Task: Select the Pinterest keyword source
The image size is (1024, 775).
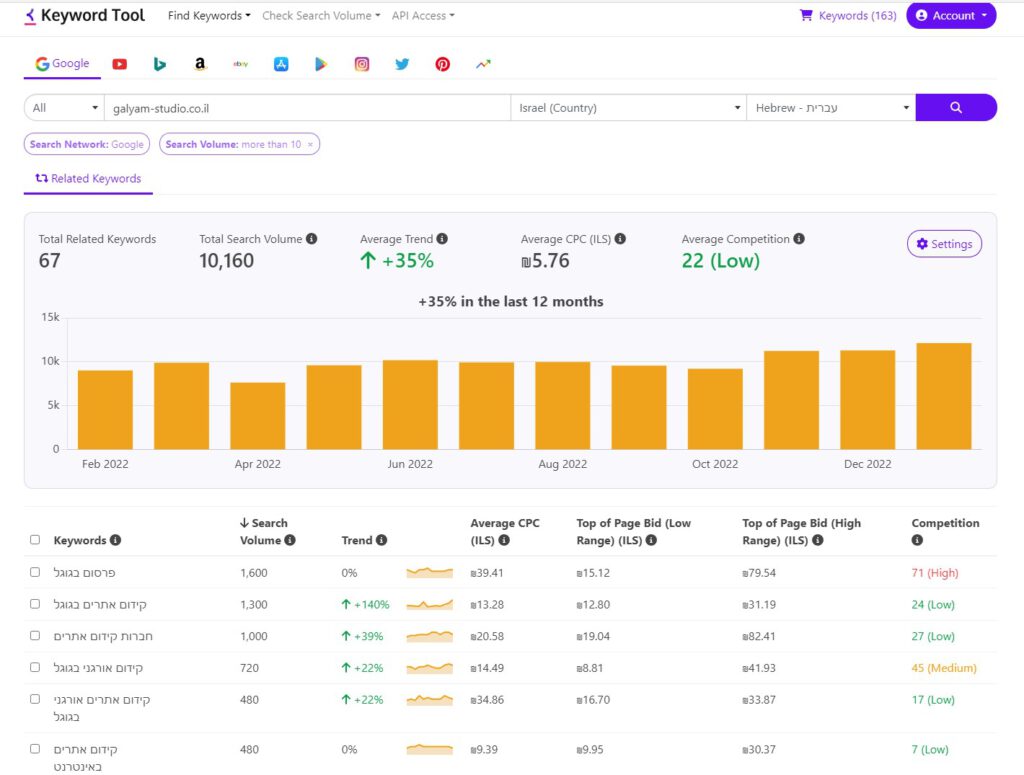Action: [443, 64]
